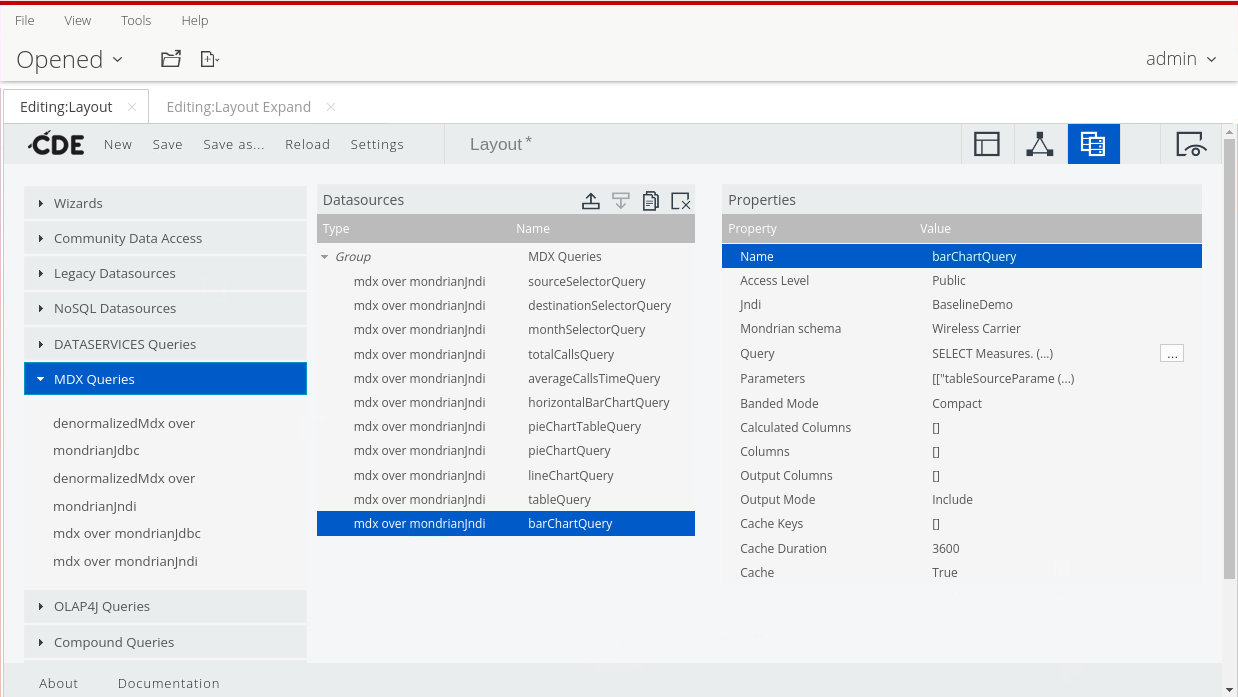This screenshot has width=1238, height=697.
Task: Open the admin user dropdown
Action: pos(1181,59)
